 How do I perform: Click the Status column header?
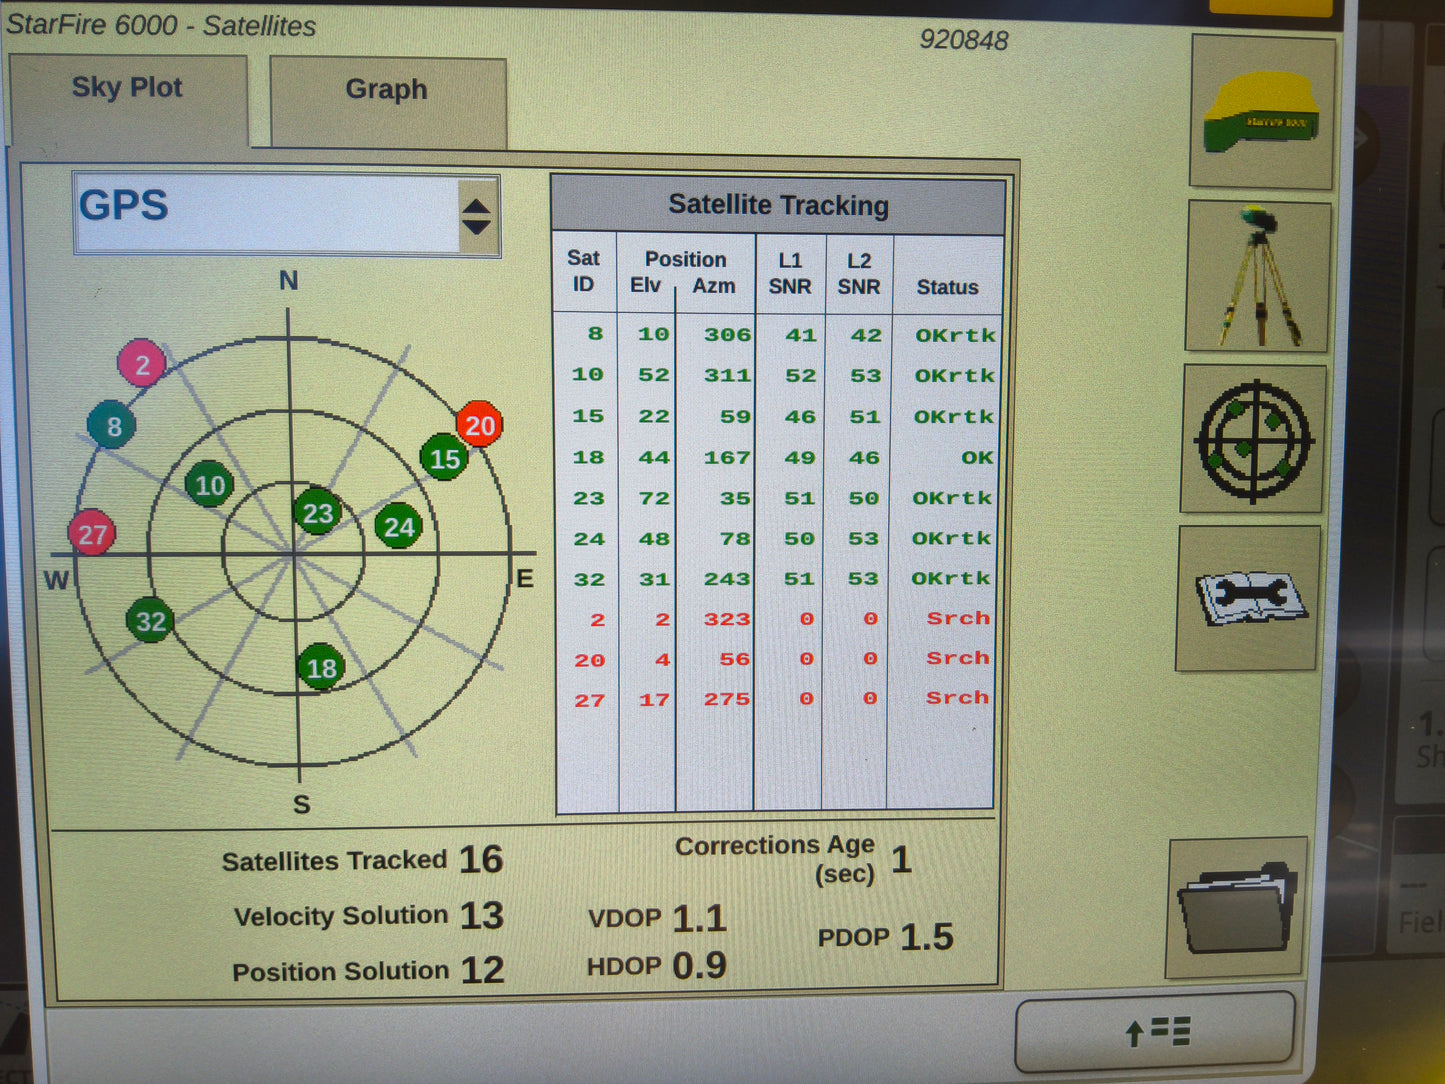pos(947,287)
